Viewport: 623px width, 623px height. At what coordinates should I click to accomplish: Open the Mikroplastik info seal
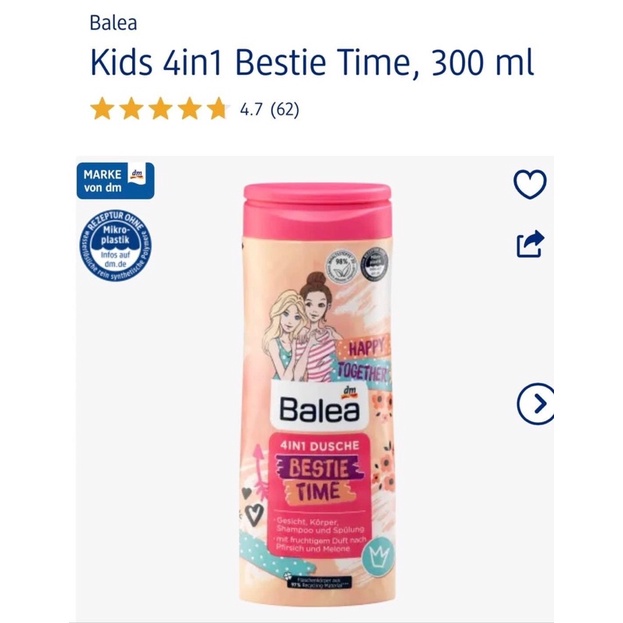[115, 245]
